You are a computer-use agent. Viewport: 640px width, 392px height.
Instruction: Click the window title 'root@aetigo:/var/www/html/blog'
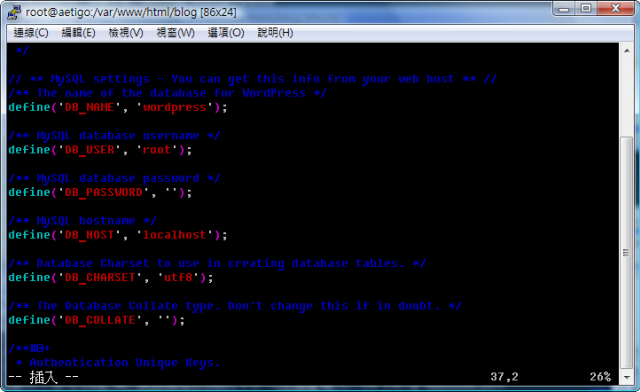[131, 12]
